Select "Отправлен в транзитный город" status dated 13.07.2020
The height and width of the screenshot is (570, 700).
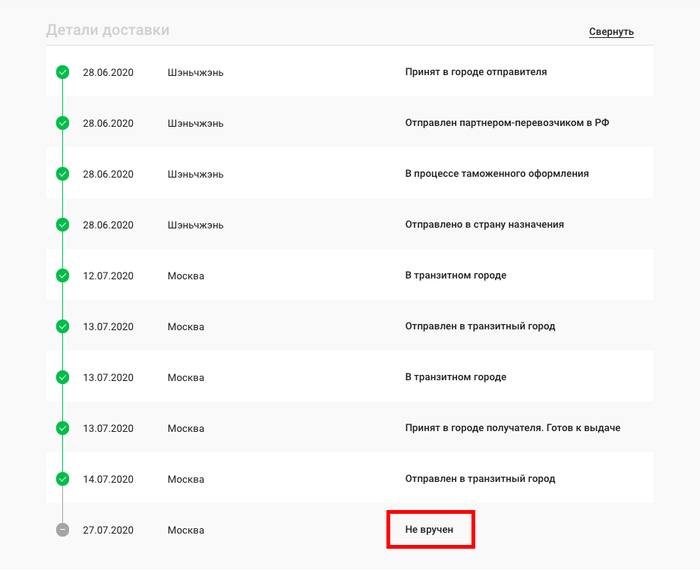(x=480, y=326)
